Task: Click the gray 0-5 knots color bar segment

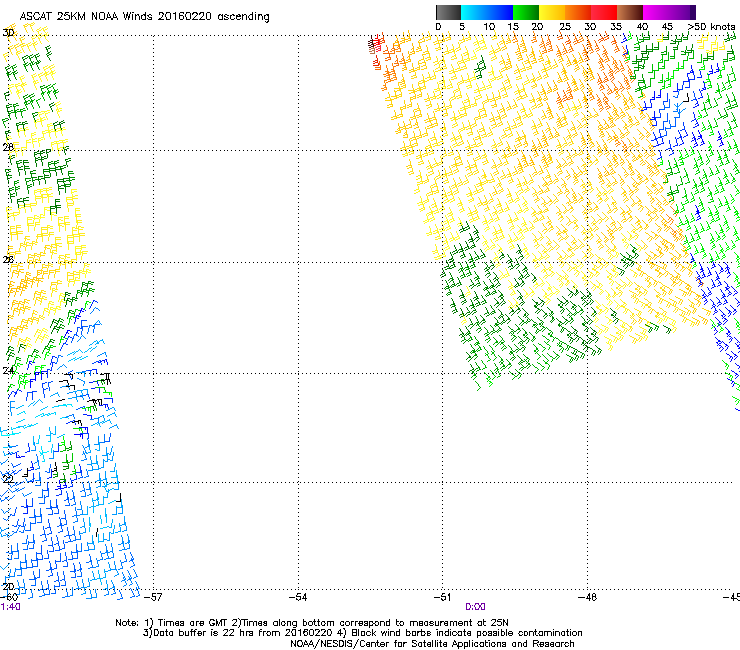Action: point(448,12)
